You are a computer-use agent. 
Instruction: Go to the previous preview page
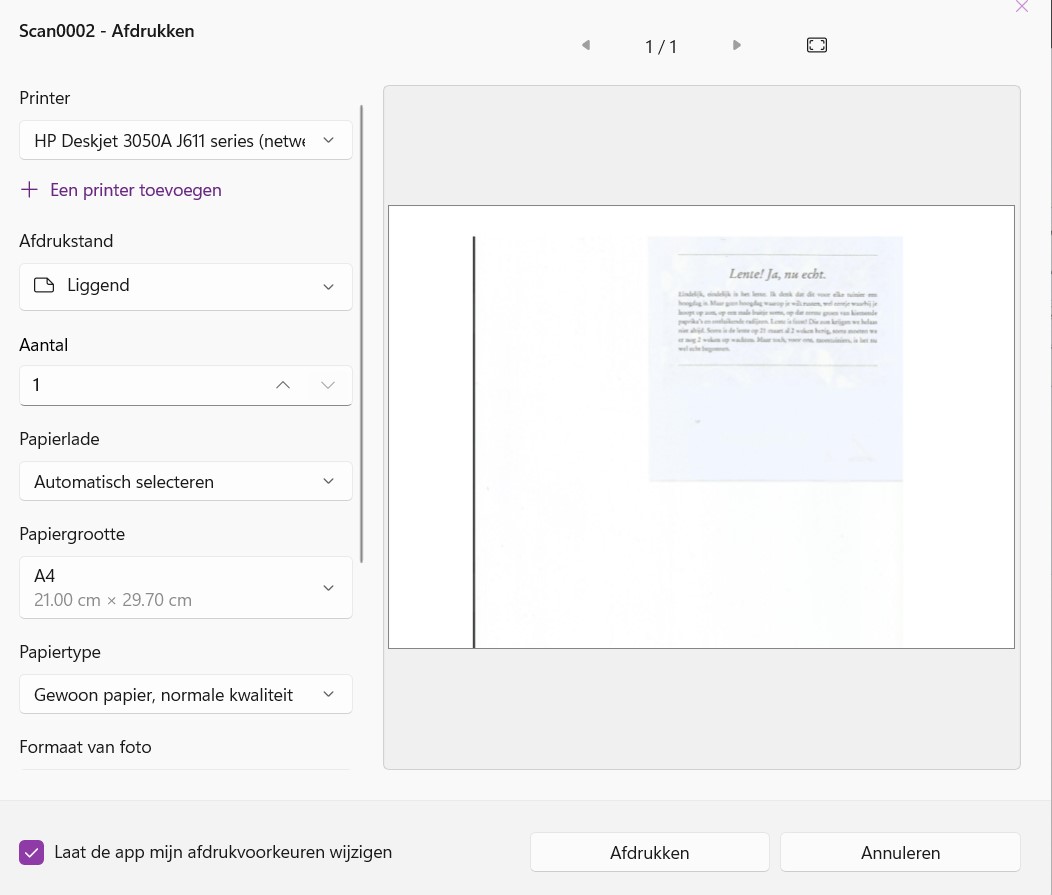click(x=586, y=45)
